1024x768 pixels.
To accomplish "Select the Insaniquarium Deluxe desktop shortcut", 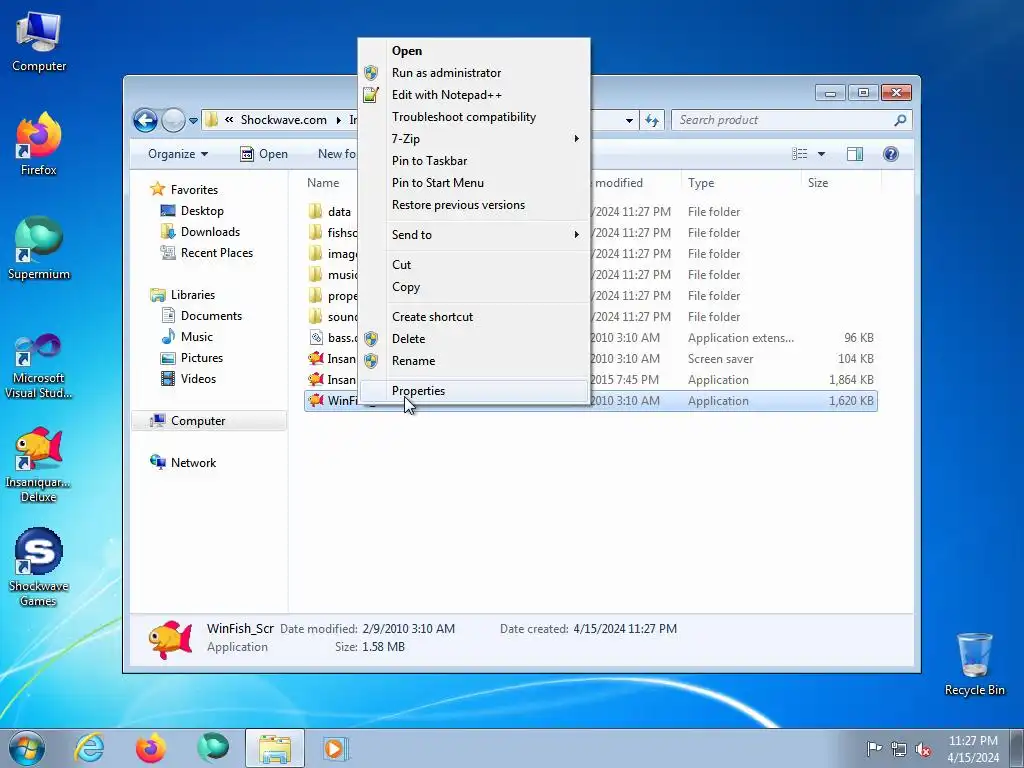I will [x=39, y=465].
